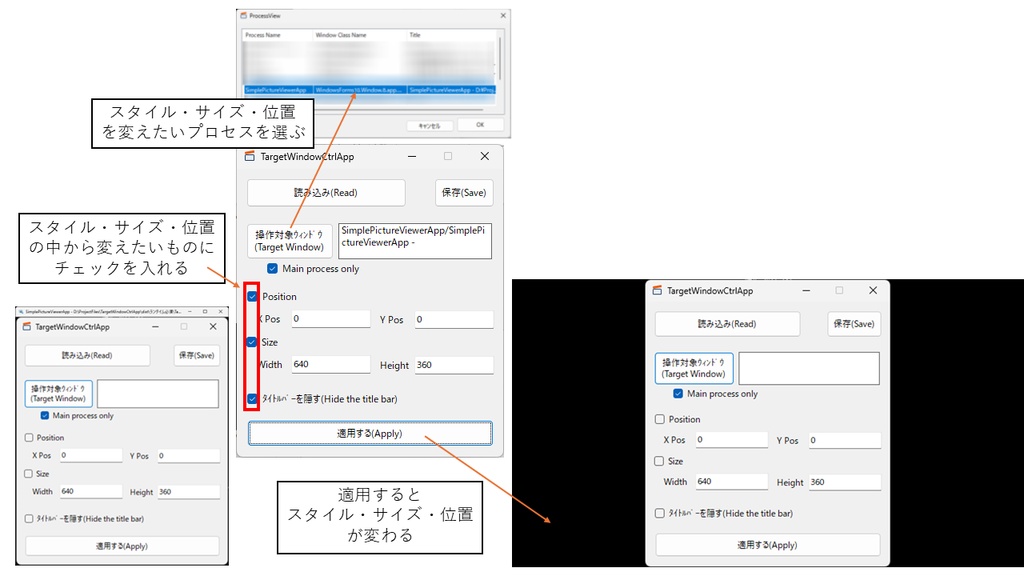Click the ProcessView title bar app icon
Viewport: 1024px width, 576px height.
(x=244, y=15)
